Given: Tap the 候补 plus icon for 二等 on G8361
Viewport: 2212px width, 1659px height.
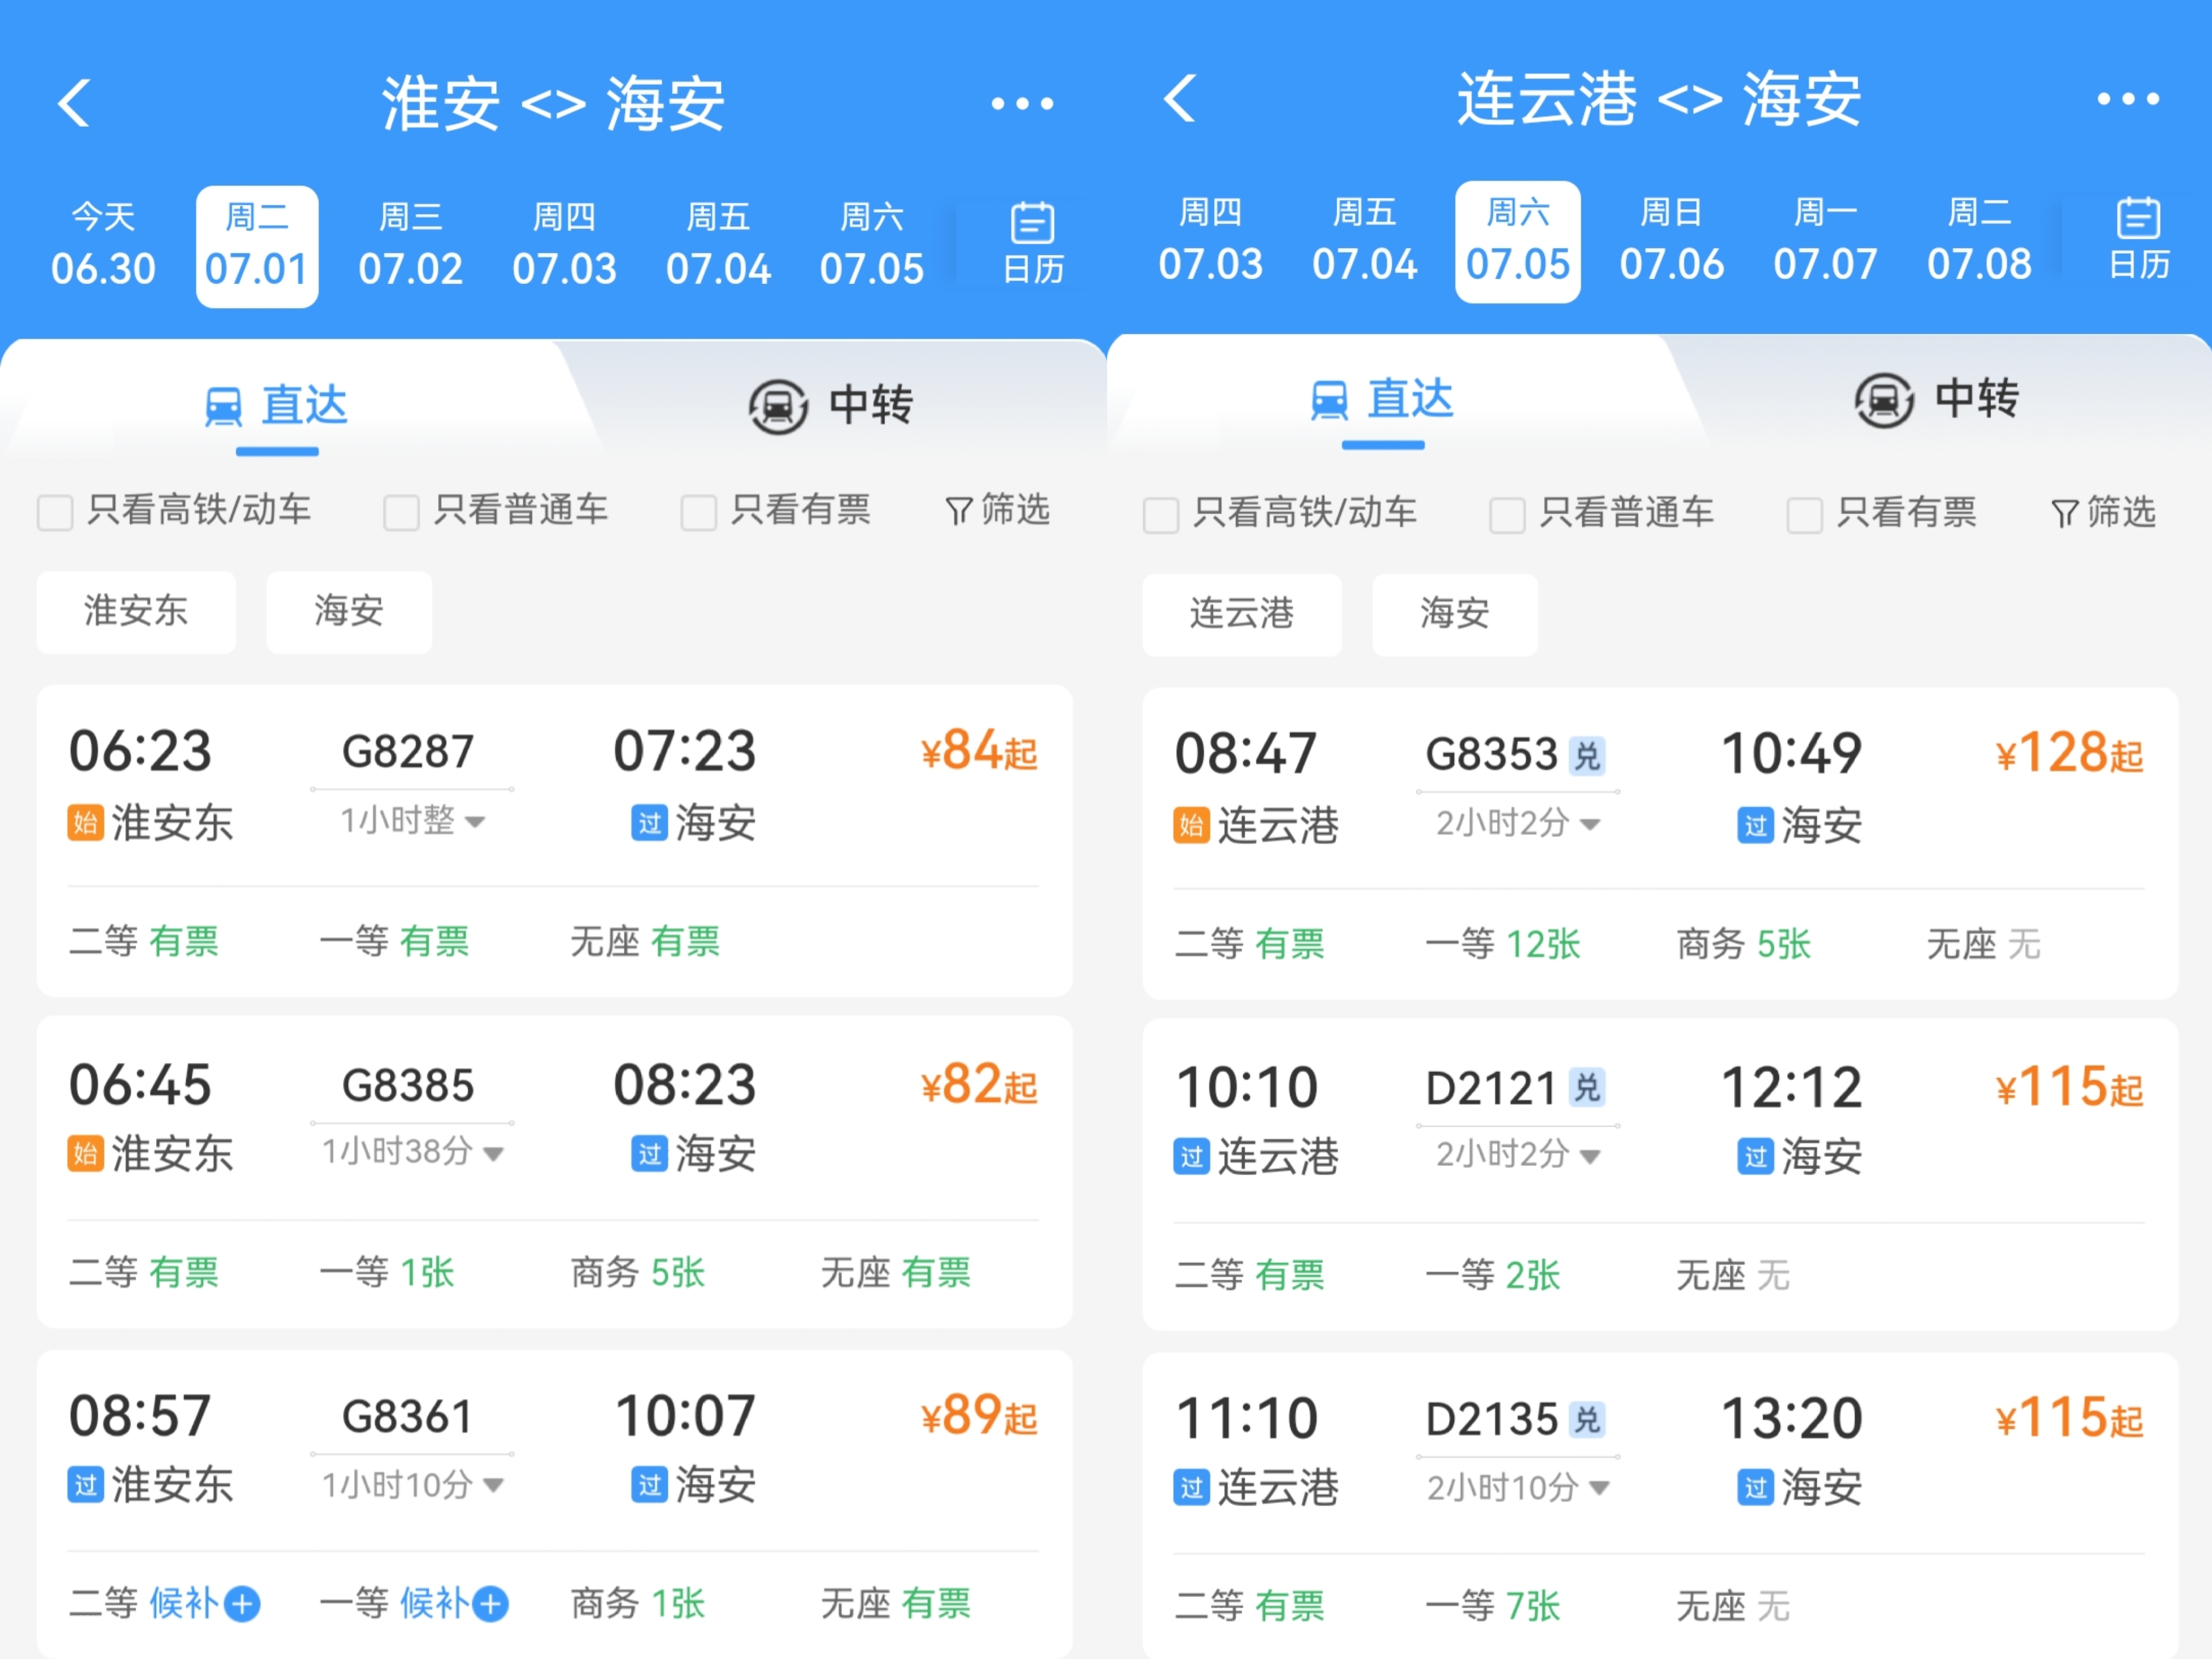Looking at the screenshot, I should click(x=242, y=1604).
